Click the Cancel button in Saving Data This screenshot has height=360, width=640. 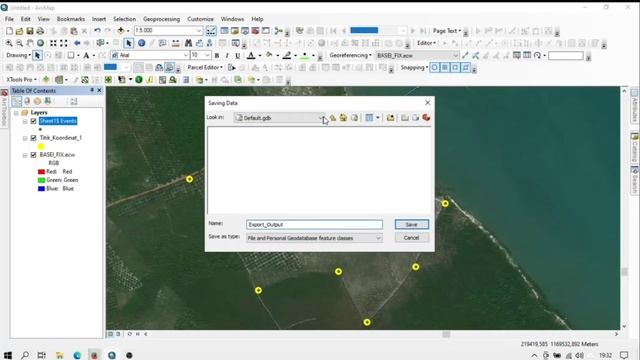(411, 238)
